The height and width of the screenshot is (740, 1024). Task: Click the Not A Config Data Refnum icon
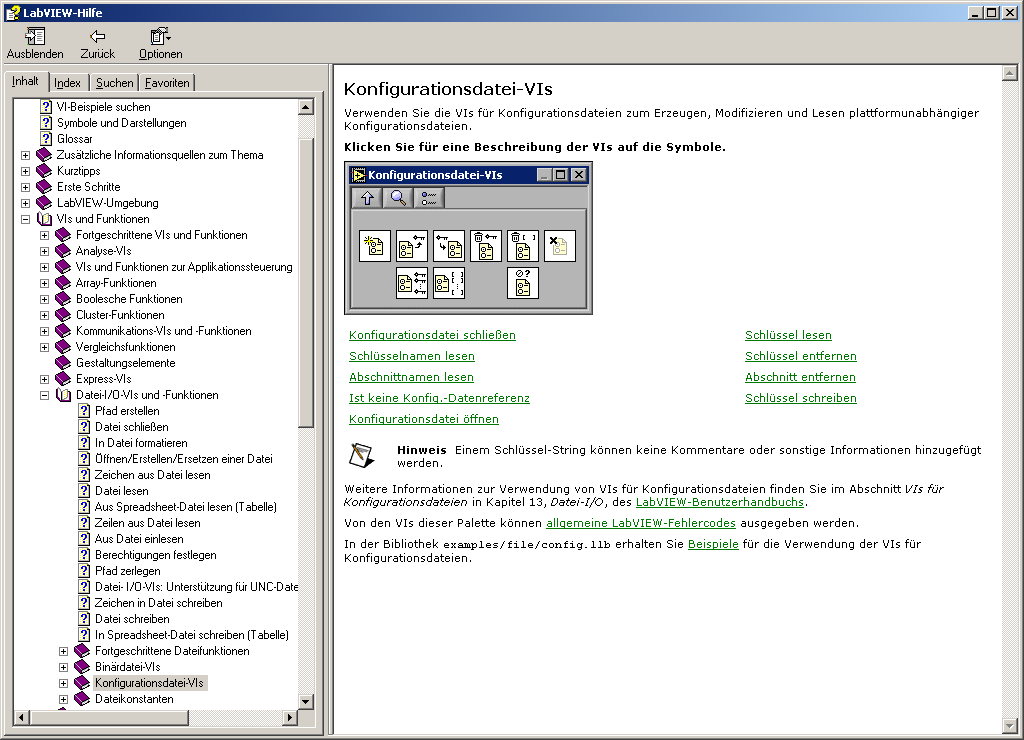pyautogui.click(x=523, y=283)
